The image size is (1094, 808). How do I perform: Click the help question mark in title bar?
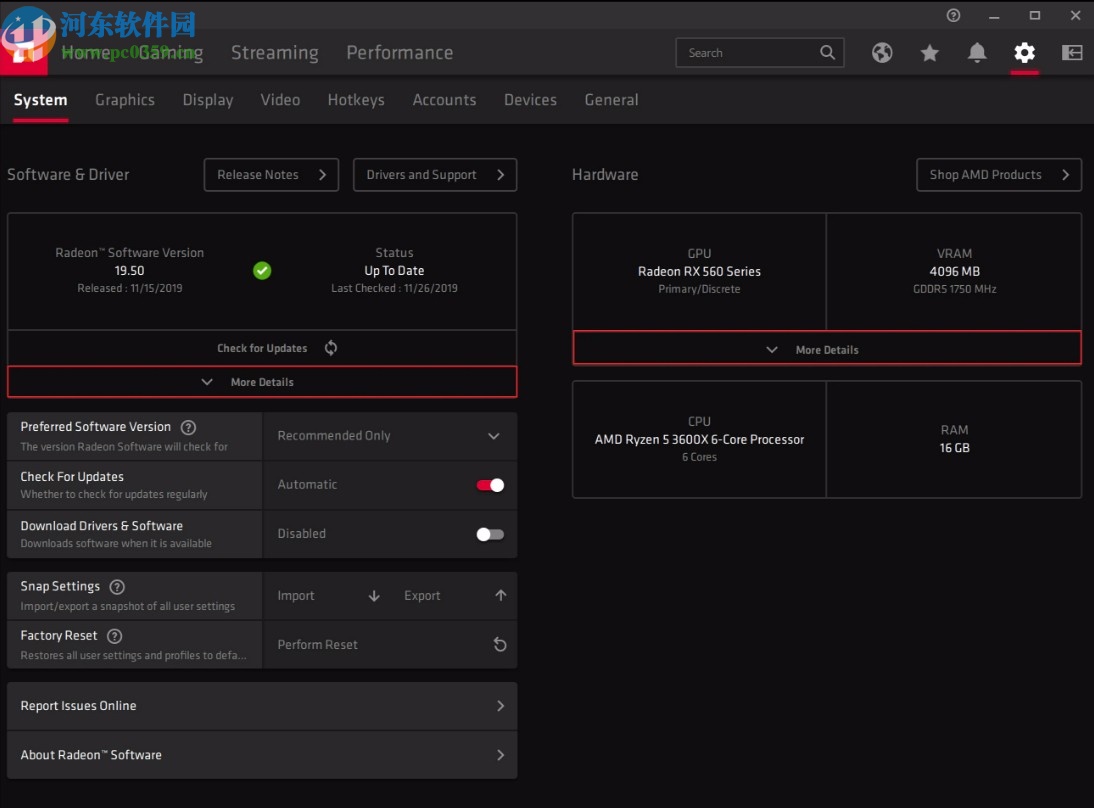point(953,15)
